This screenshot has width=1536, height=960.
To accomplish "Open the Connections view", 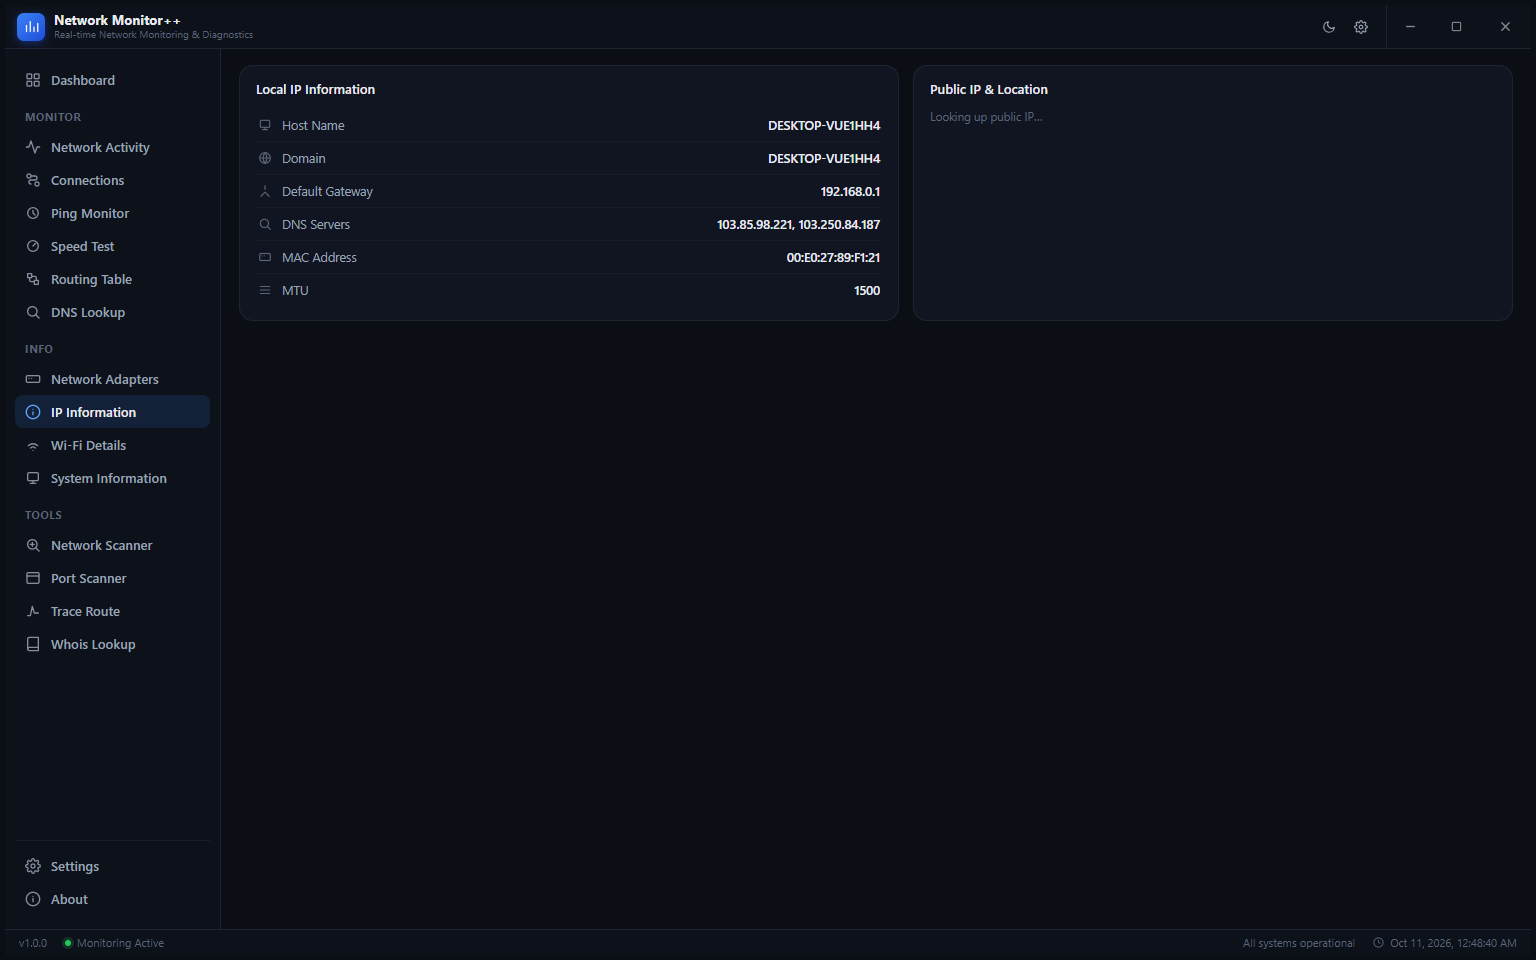I will pyautogui.click(x=112, y=180).
